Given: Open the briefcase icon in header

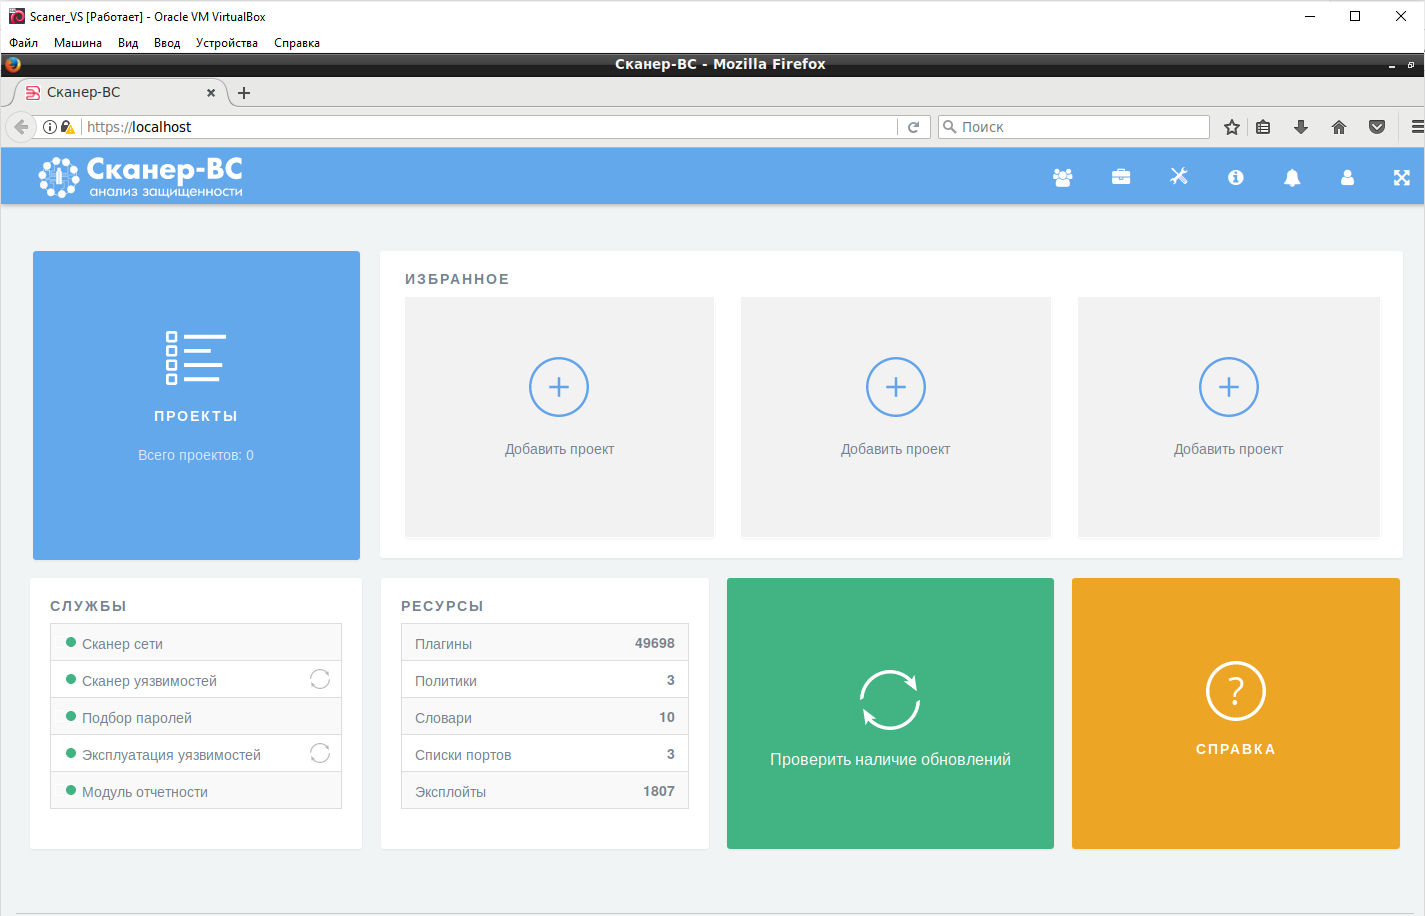Looking at the screenshot, I should click(x=1121, y=177).
